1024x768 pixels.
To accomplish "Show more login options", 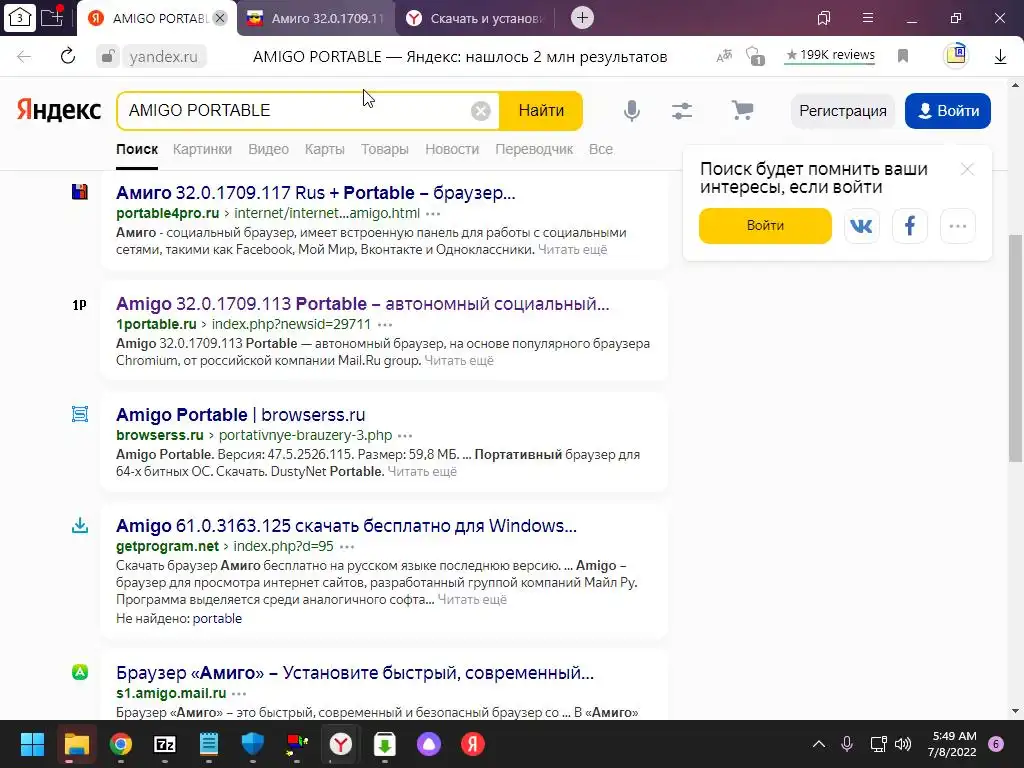I will pos(958,226).
